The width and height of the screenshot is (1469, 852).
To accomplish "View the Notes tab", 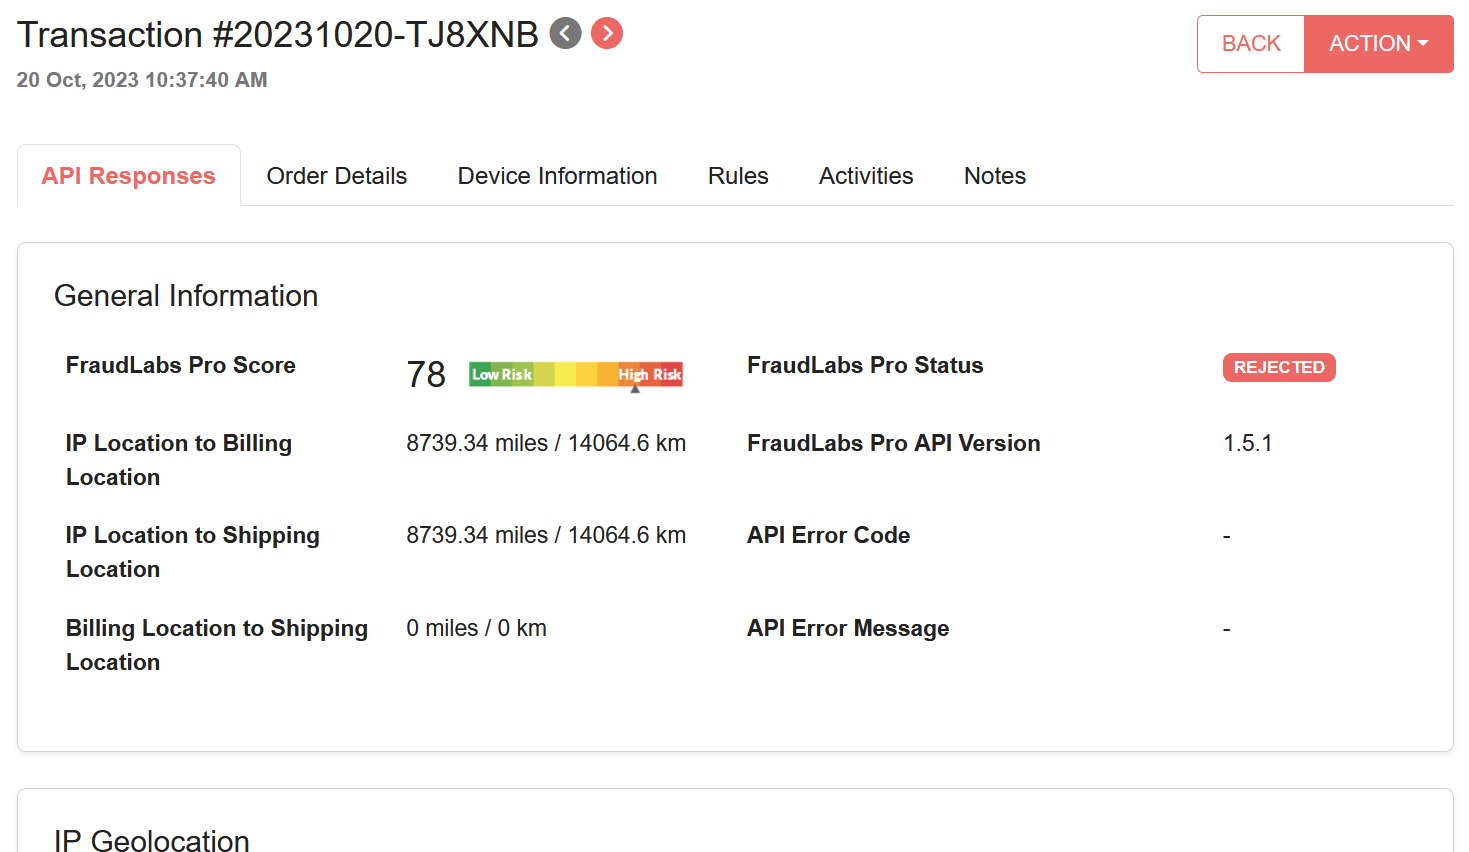I will click(995, 176).
